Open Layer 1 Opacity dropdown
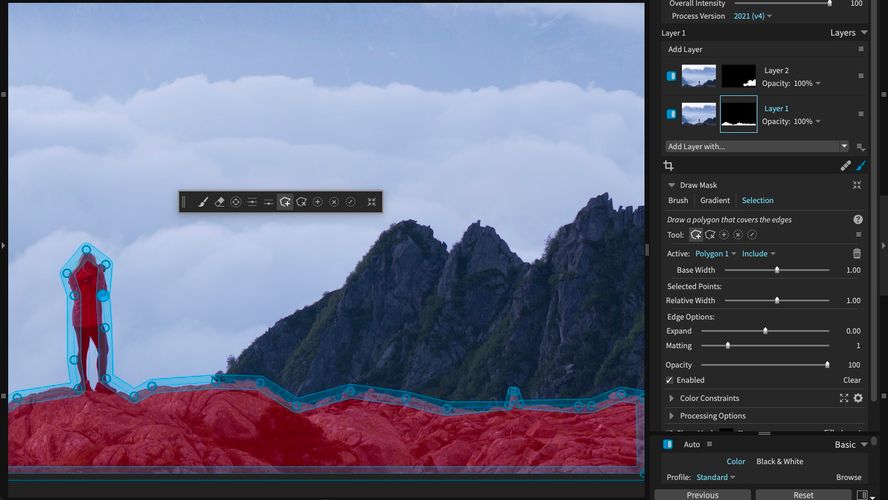Image resolution: width=888 pixels, height=500 pixels. [807, 121]
